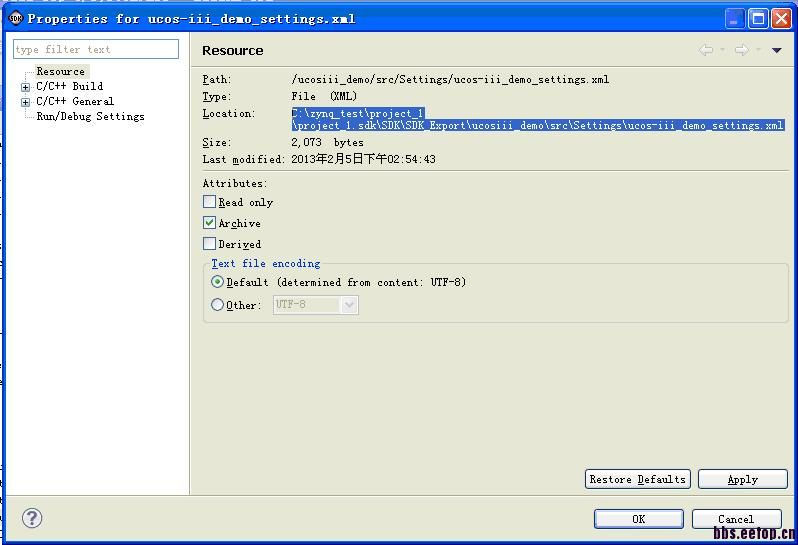Screen dimensions: 798x545
Task: Select Resource in the property tree
Action: [61, 71]
